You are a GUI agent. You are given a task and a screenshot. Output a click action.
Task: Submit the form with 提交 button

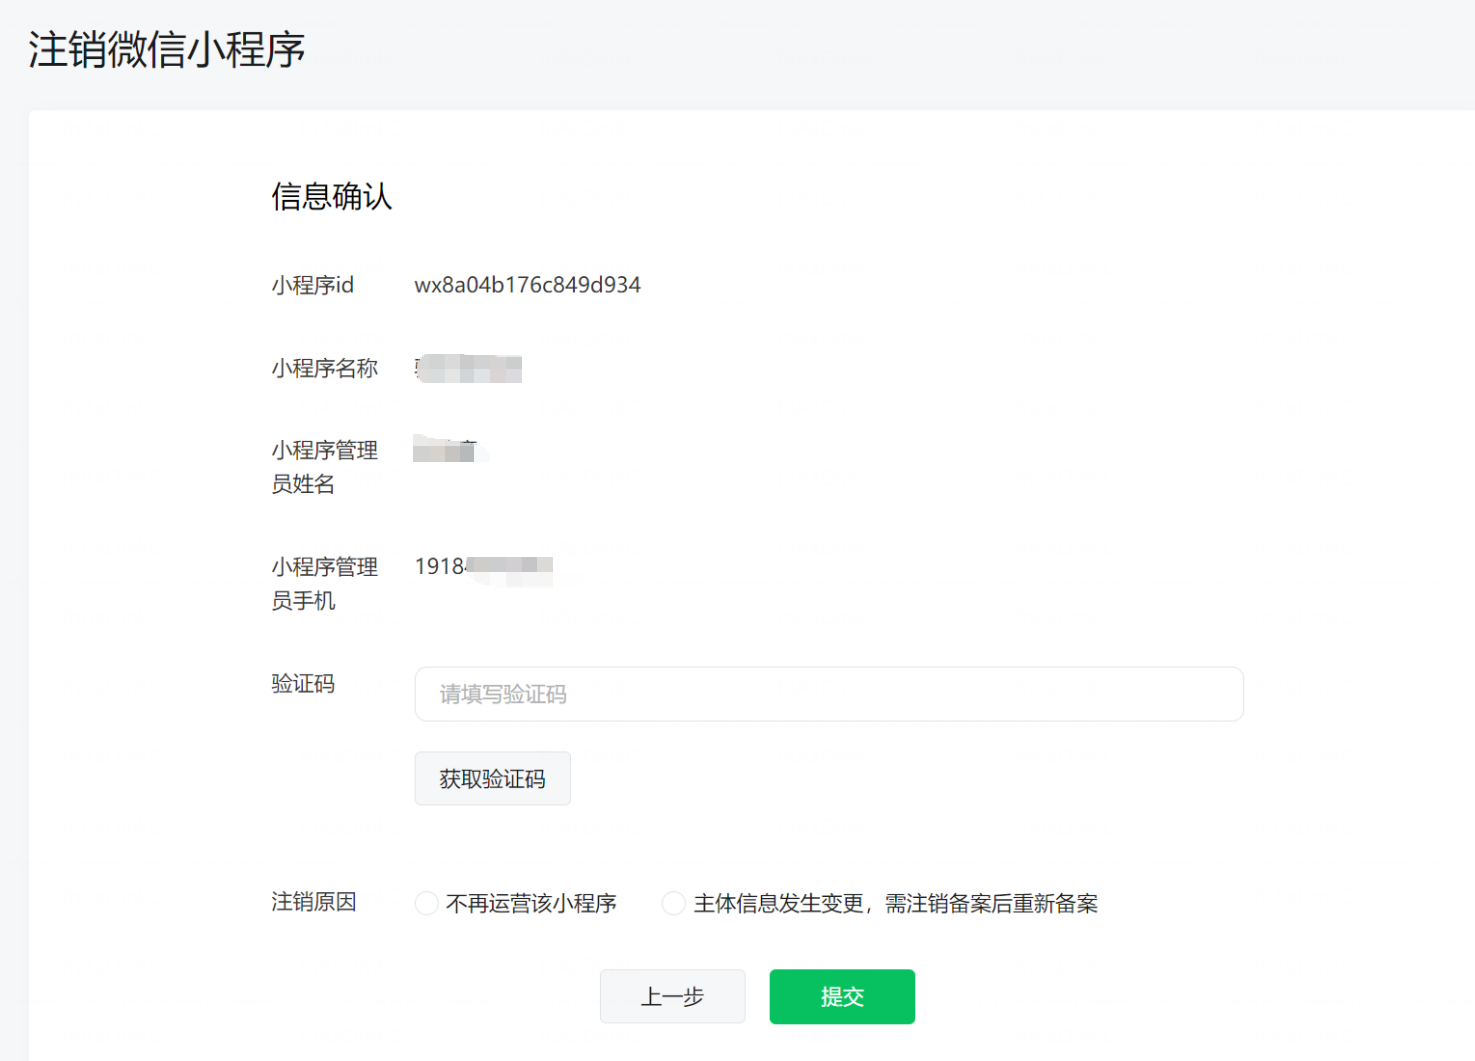[842, 996]
